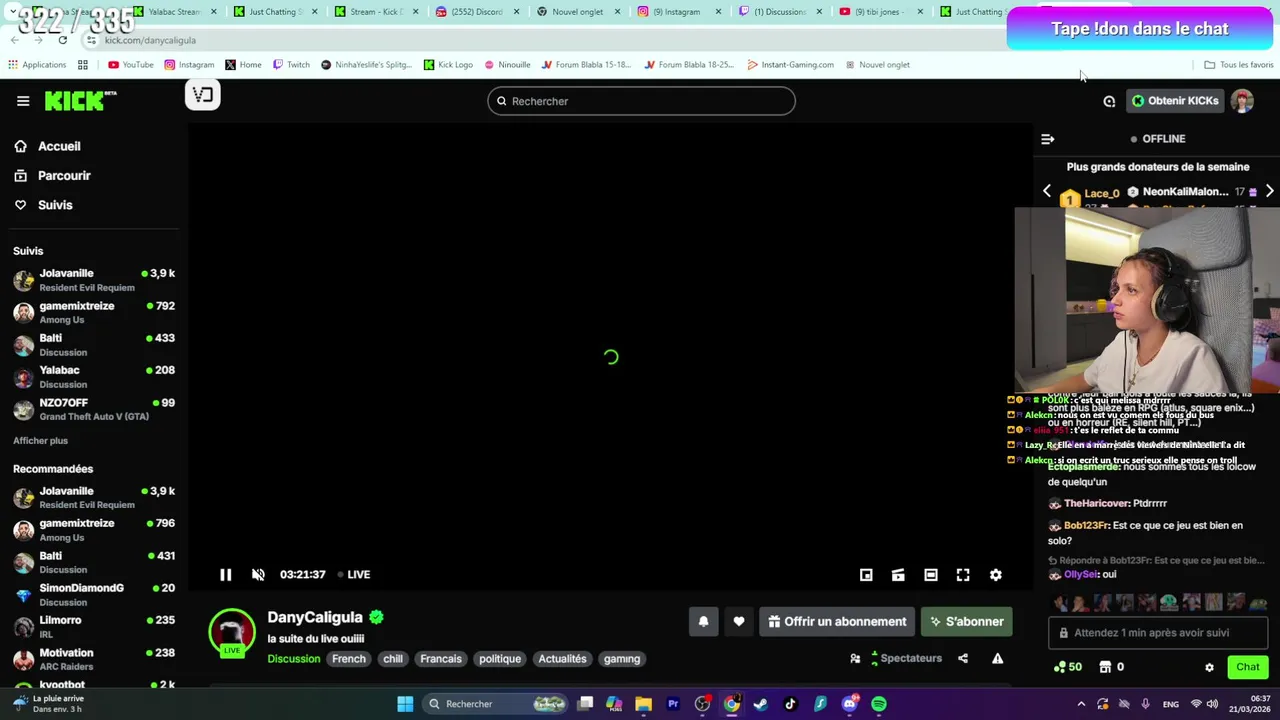This screenshot has width=1280, height=720.
Task: Expand the Tous les favoris folder
Action: point(1239,65)
